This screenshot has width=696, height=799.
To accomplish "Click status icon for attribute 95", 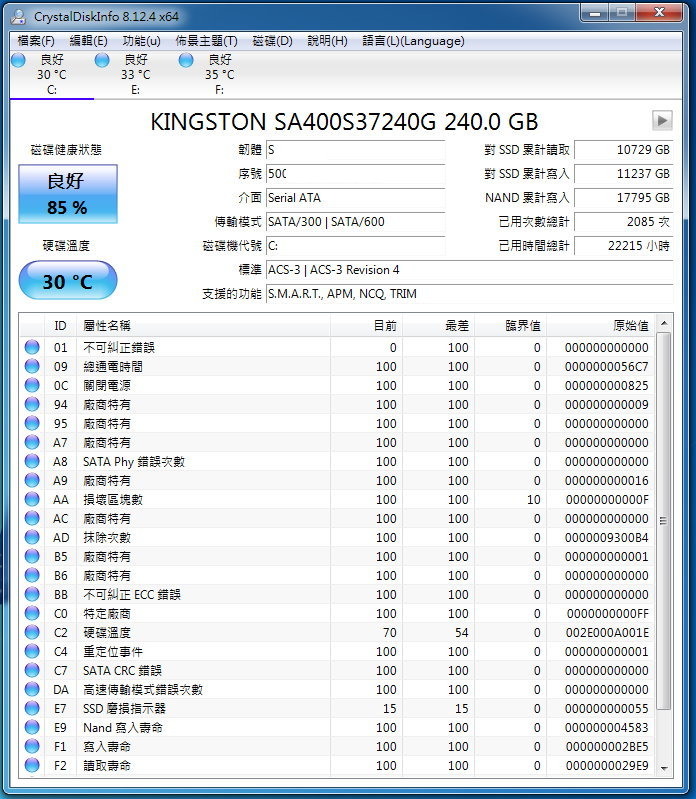I will pos(32,423).
